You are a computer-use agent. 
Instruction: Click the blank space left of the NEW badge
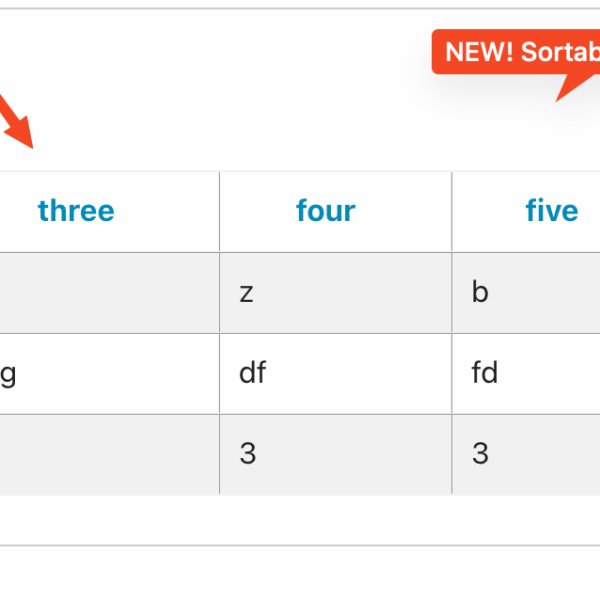coord(250,60)
